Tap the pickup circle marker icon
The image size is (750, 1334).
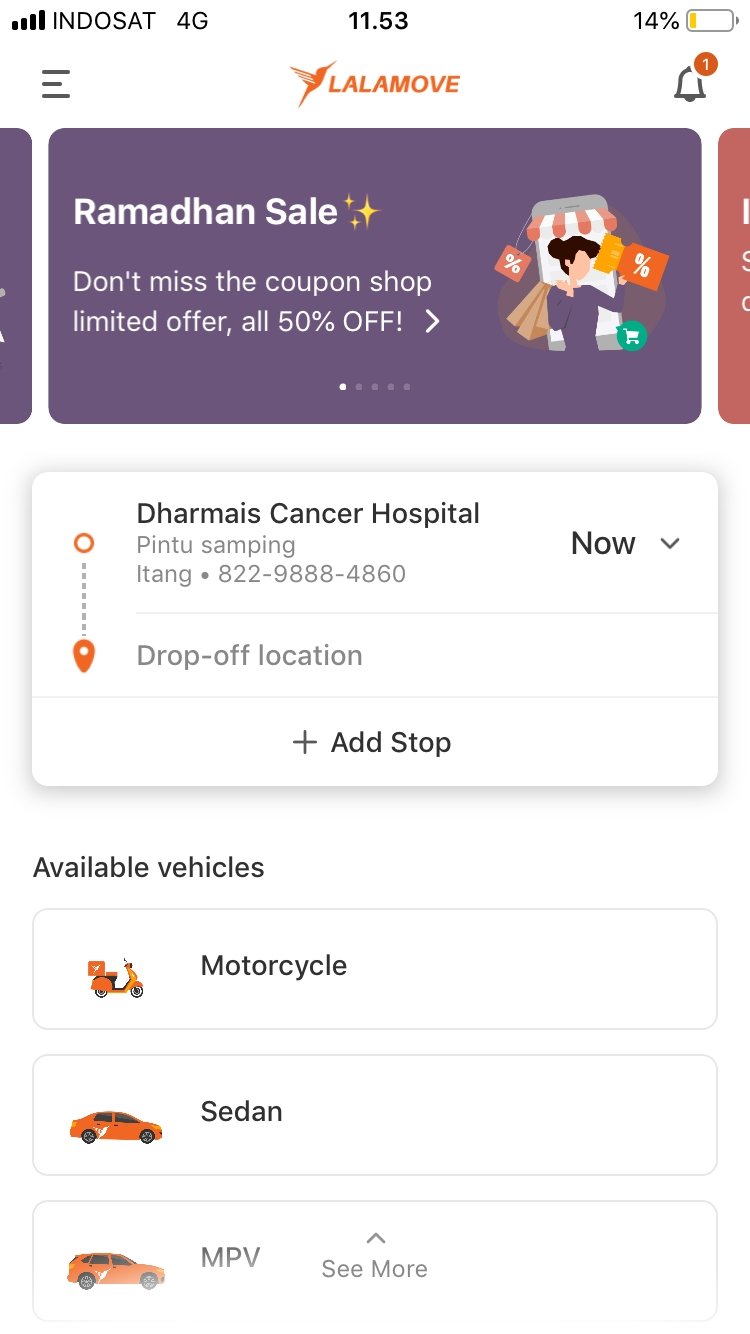(84, 543)
